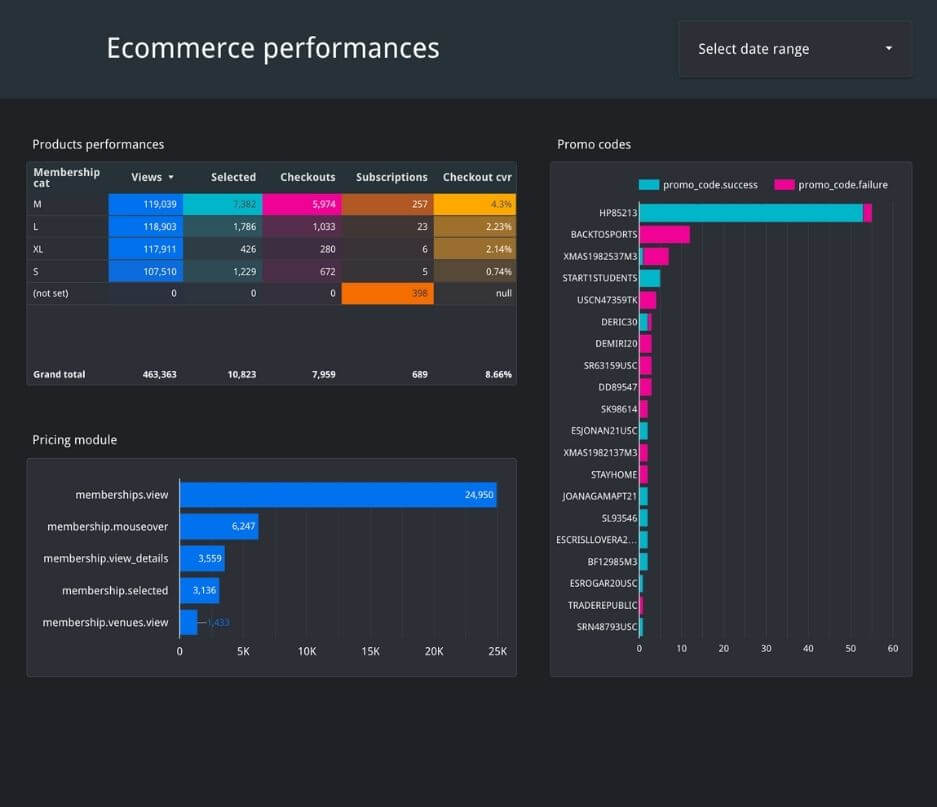This screenshot has width=937, height=807.
Task: Sort by Checkout cvr column header
Action: [477, 177]
